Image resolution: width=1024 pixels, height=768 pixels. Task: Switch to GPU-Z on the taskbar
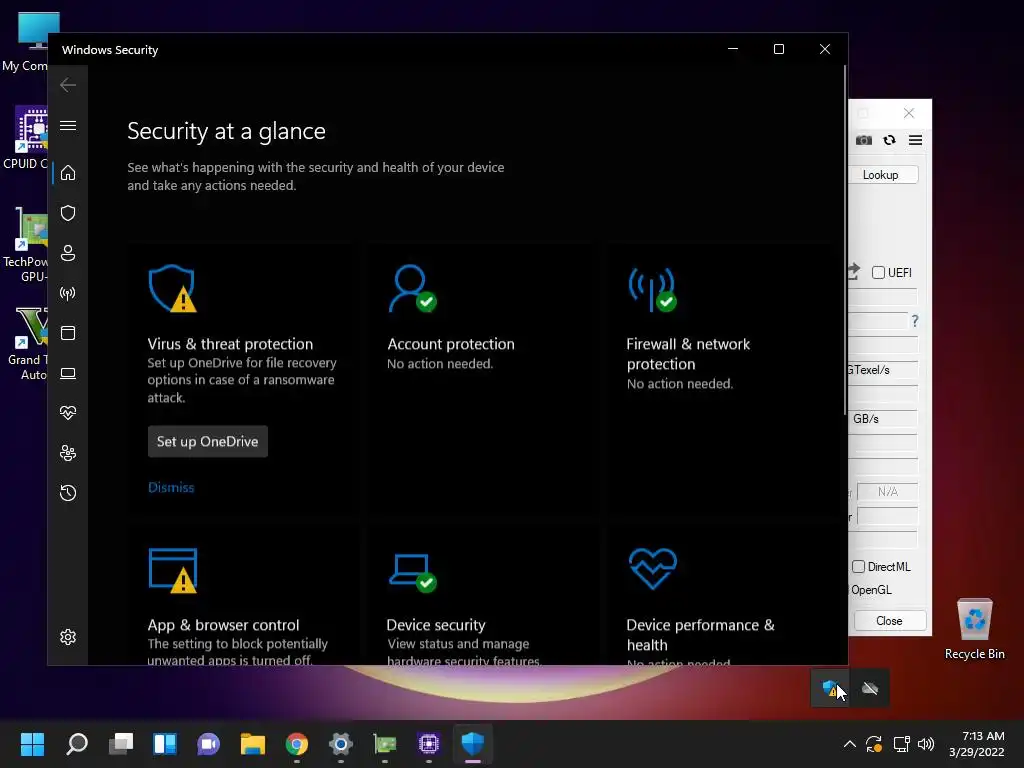pyautogui.click(x=385, y=744)
